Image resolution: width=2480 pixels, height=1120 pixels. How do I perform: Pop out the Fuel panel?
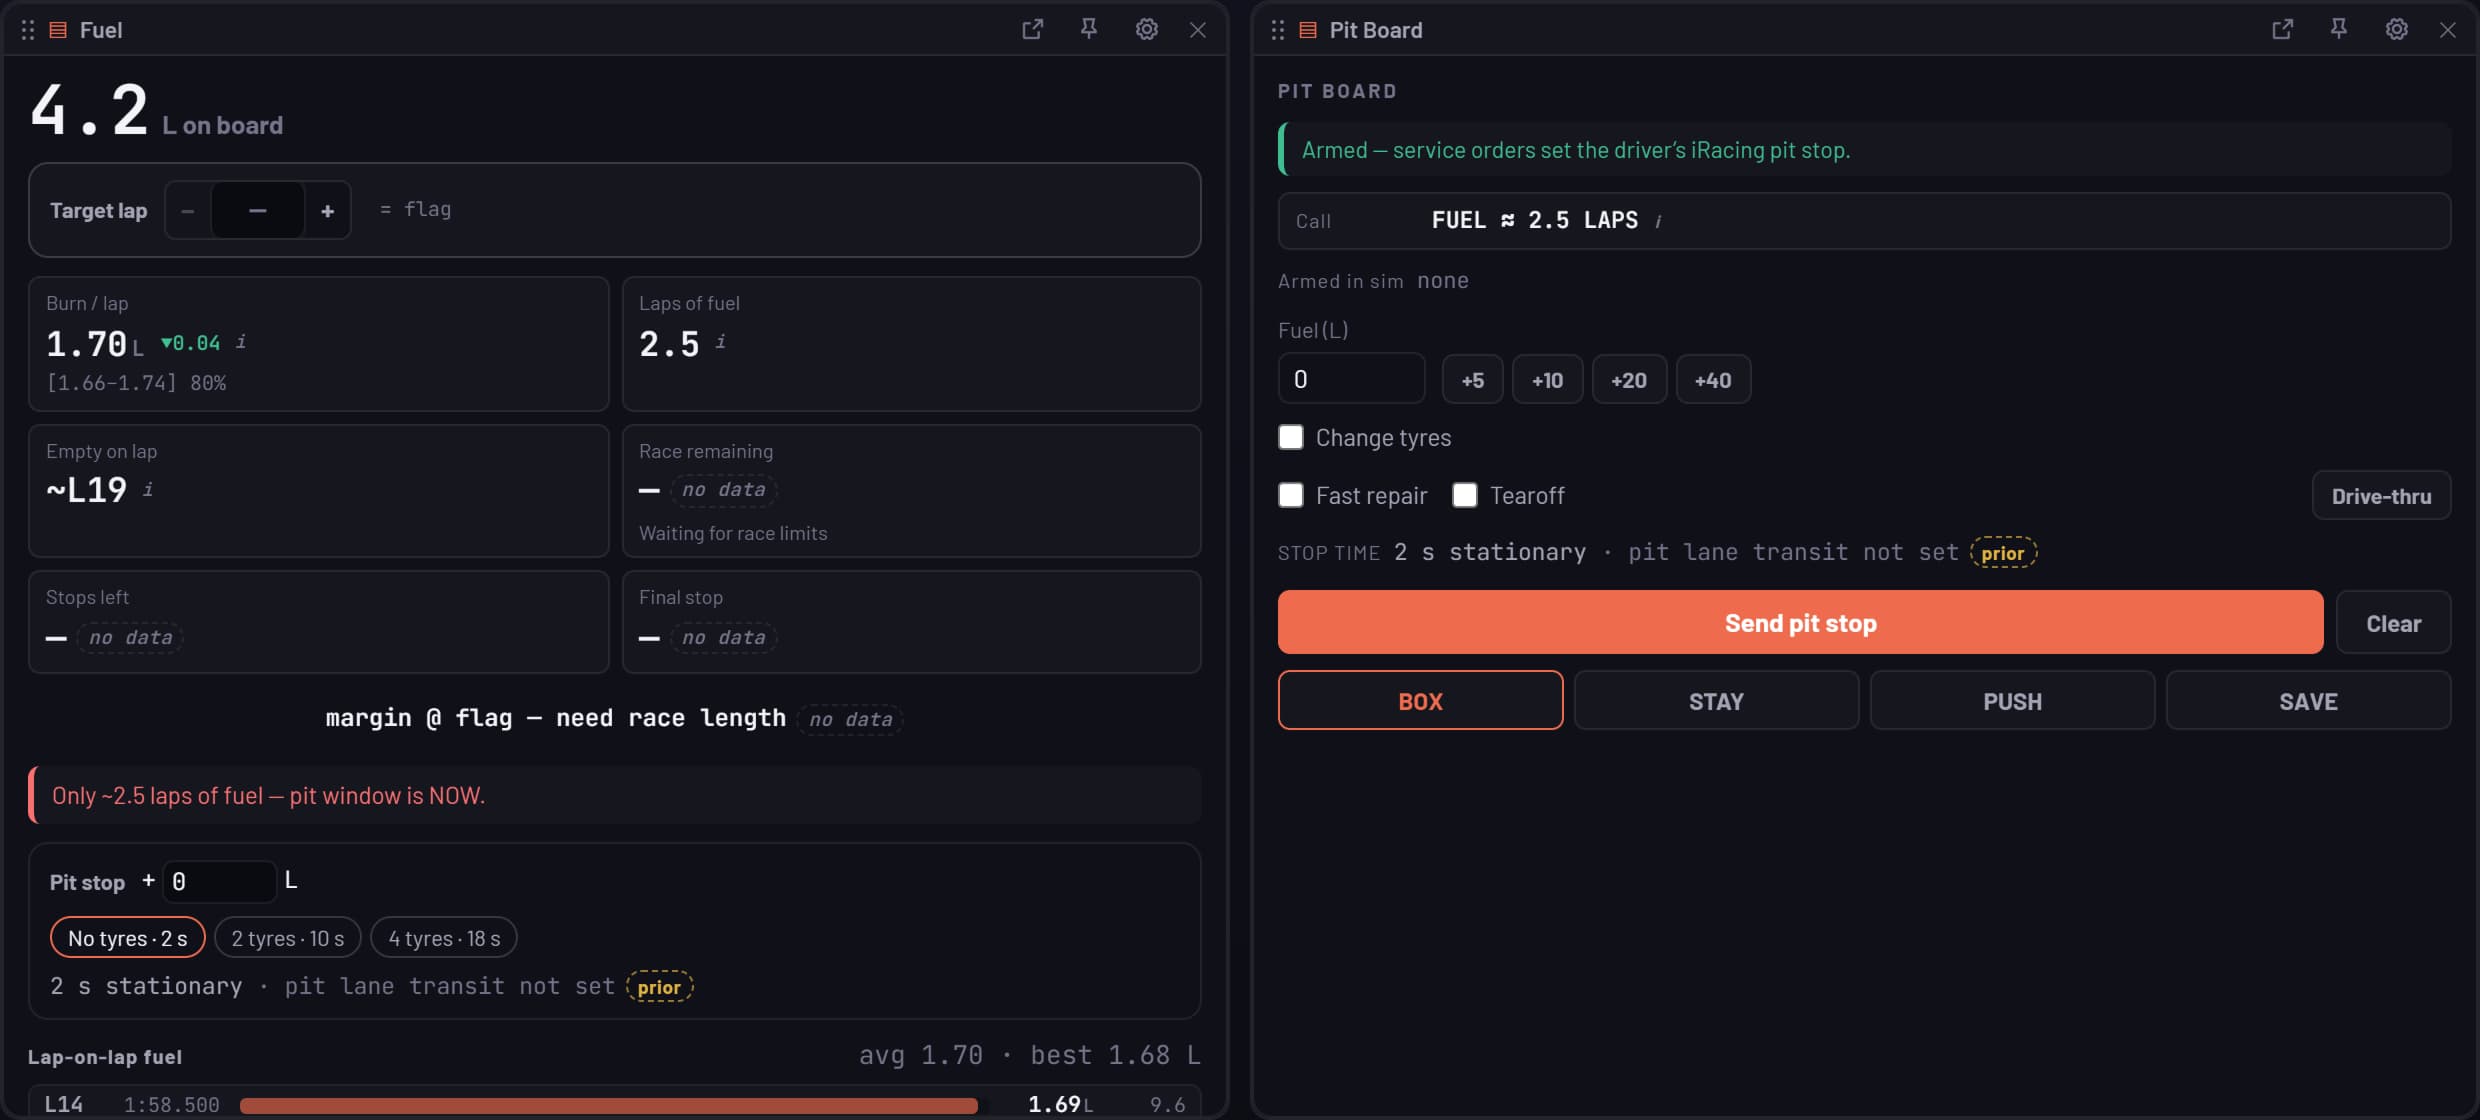(1032, 30)
